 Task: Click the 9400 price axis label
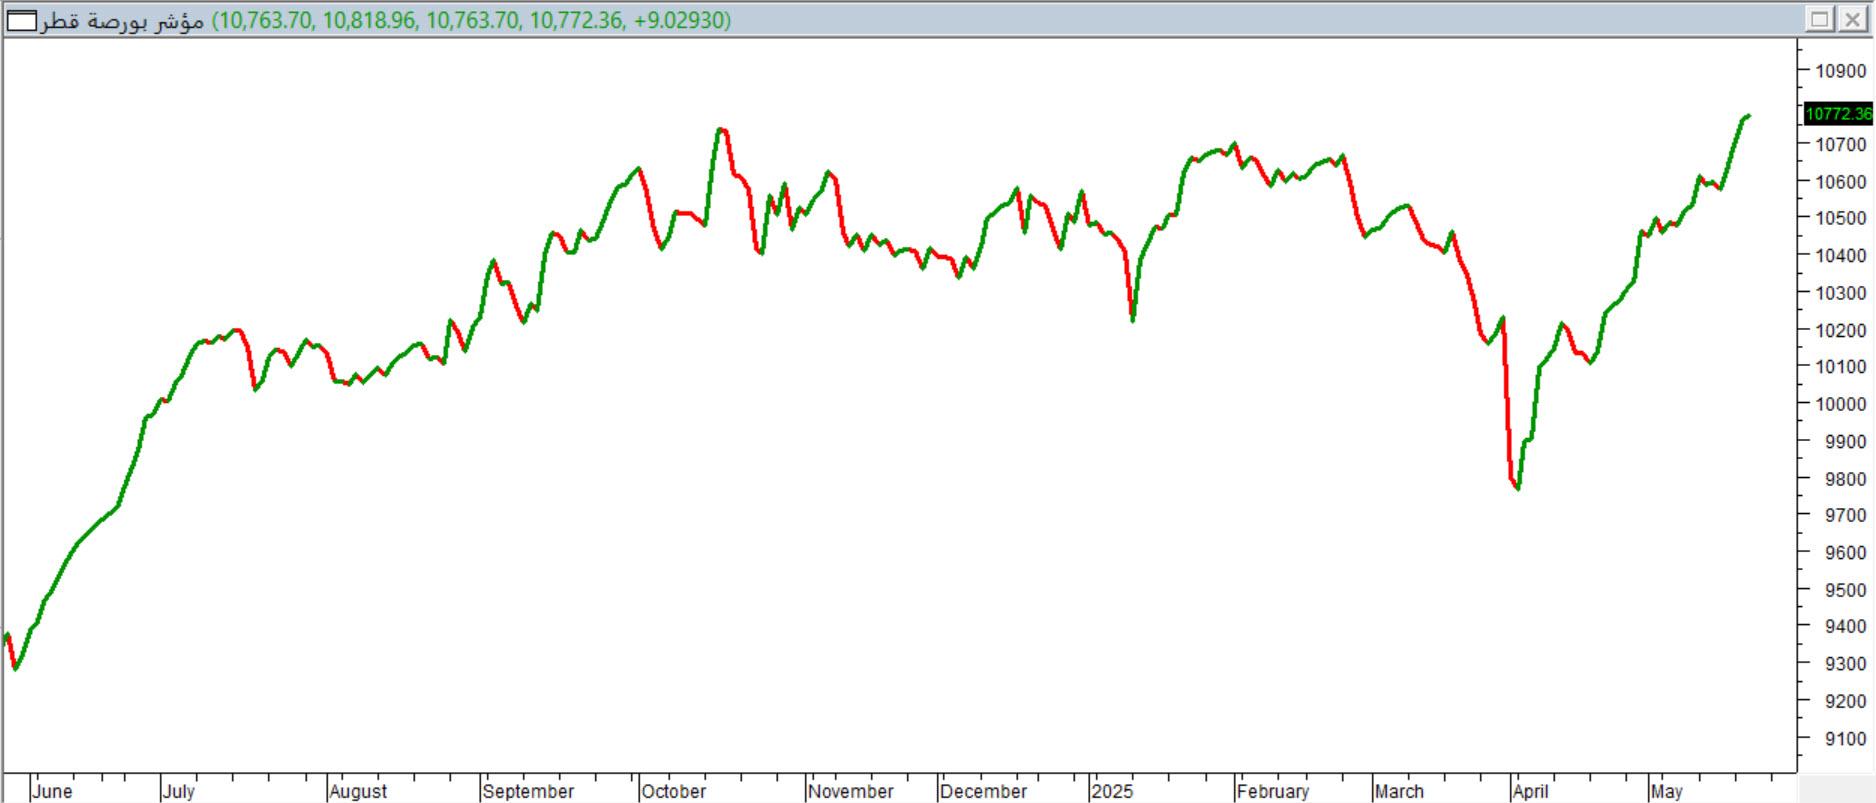pyautogui.click(x=1846, y=627)
